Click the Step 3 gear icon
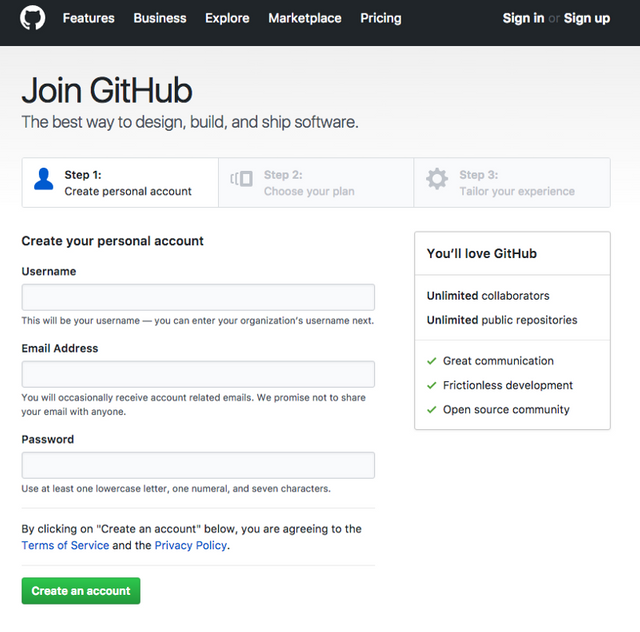 437,179
